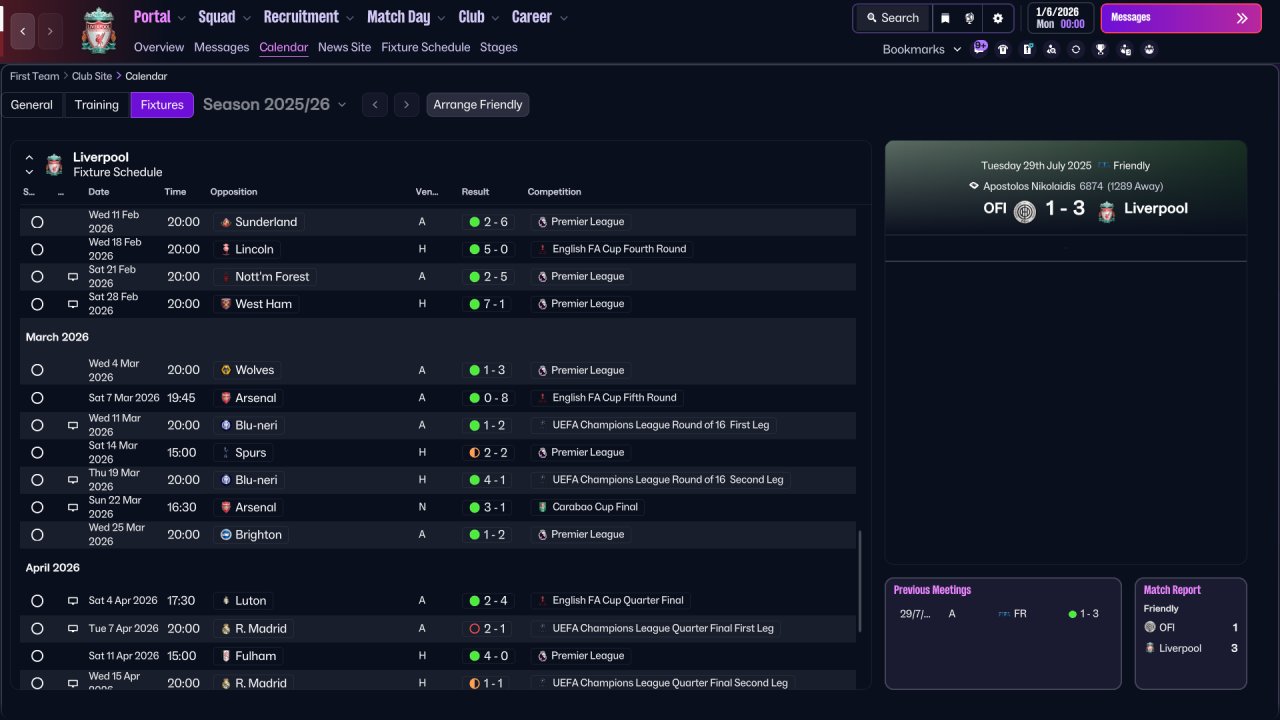Click the TV icon on West Ham row
The width and height of the screenshot is (1280, 720).
(73, 304)
